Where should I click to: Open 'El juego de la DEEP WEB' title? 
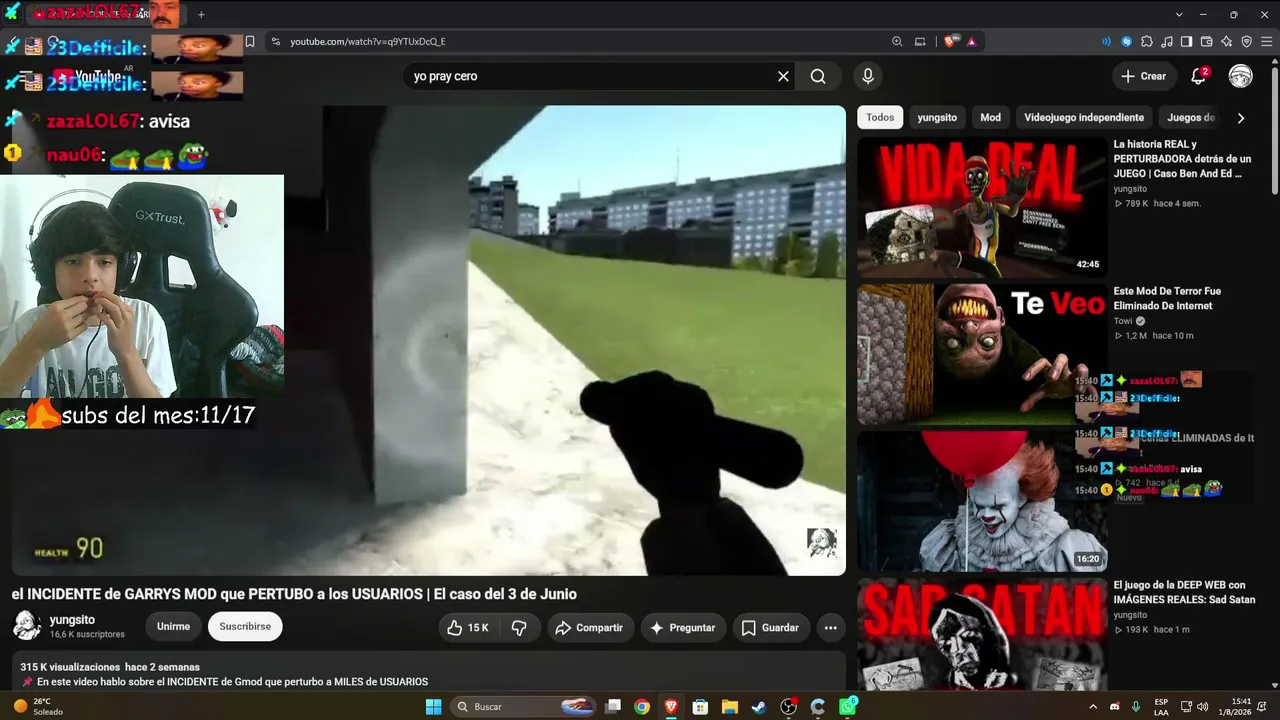tap(1184, 592)
